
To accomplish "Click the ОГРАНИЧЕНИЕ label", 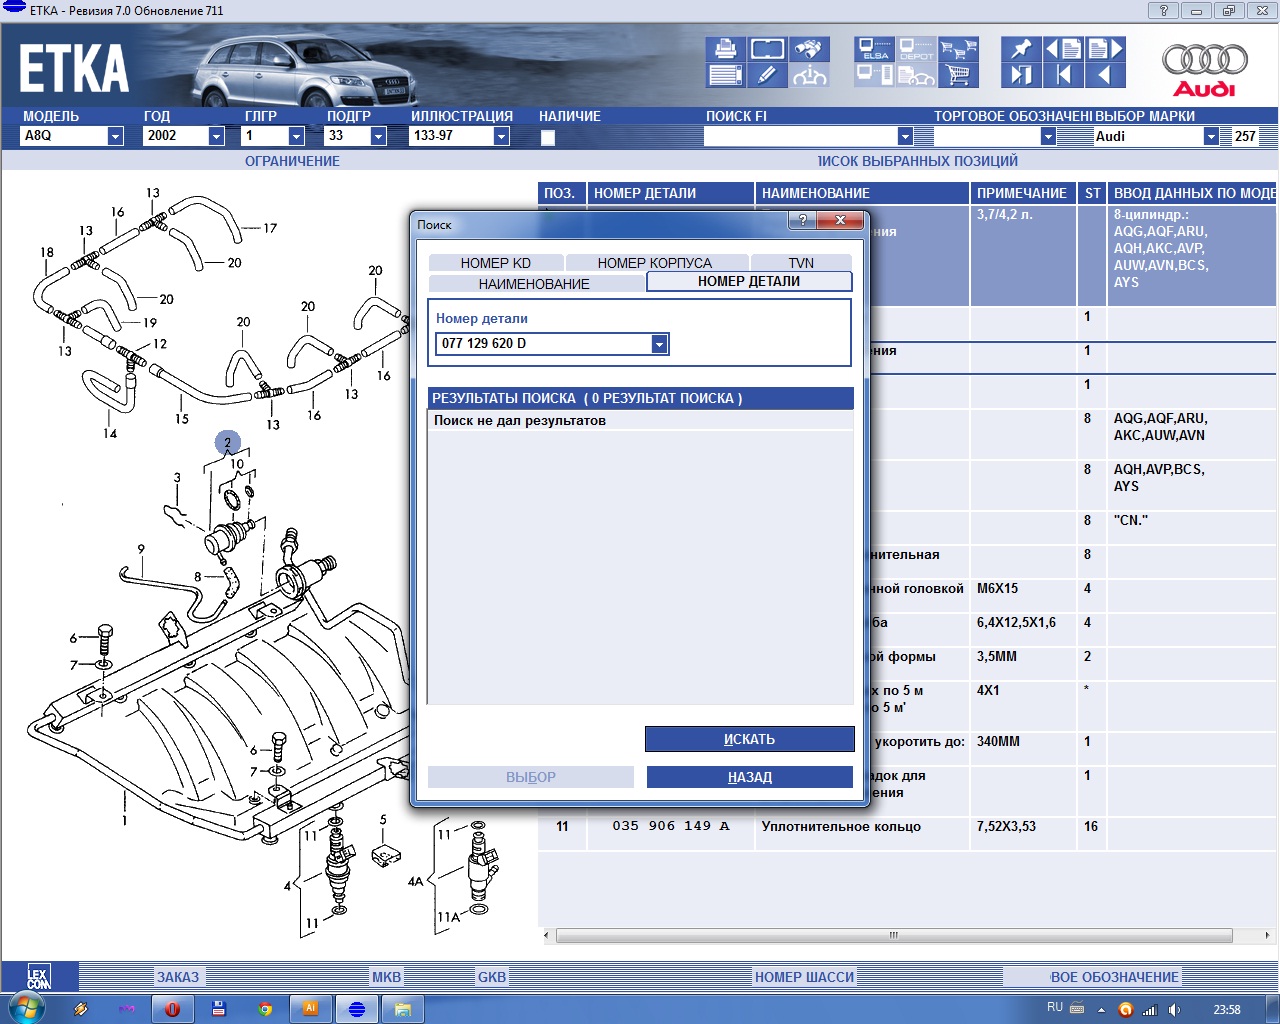I will point(292,161).
